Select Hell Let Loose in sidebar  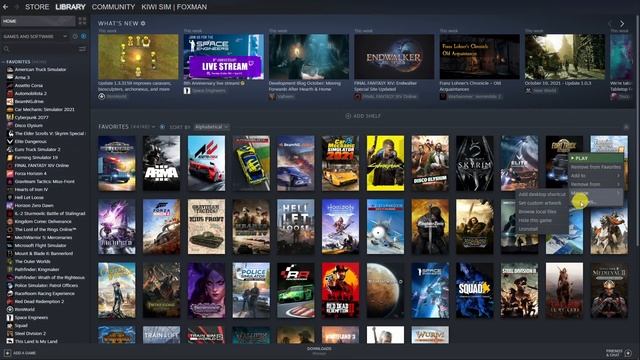click(x=29, y=198)
